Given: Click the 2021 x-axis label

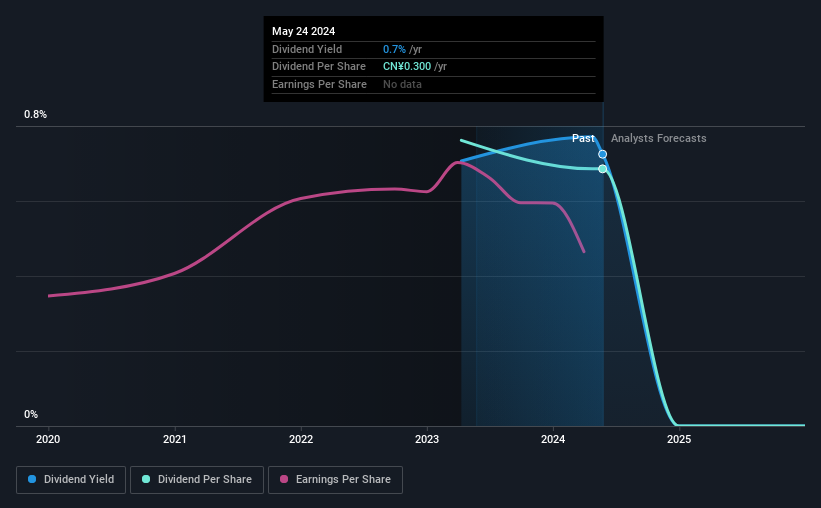Looking at the screenshot, I should pos(174,439).
